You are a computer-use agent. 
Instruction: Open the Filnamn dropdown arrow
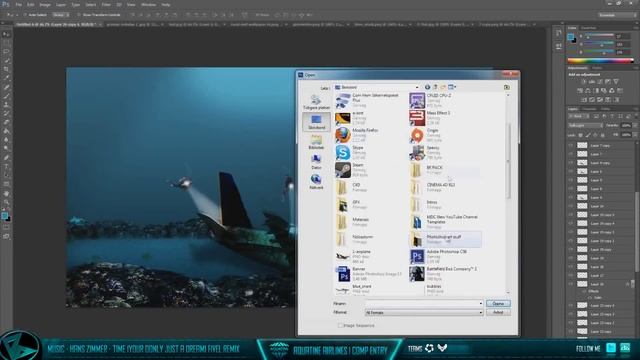(x=480, y=304)
